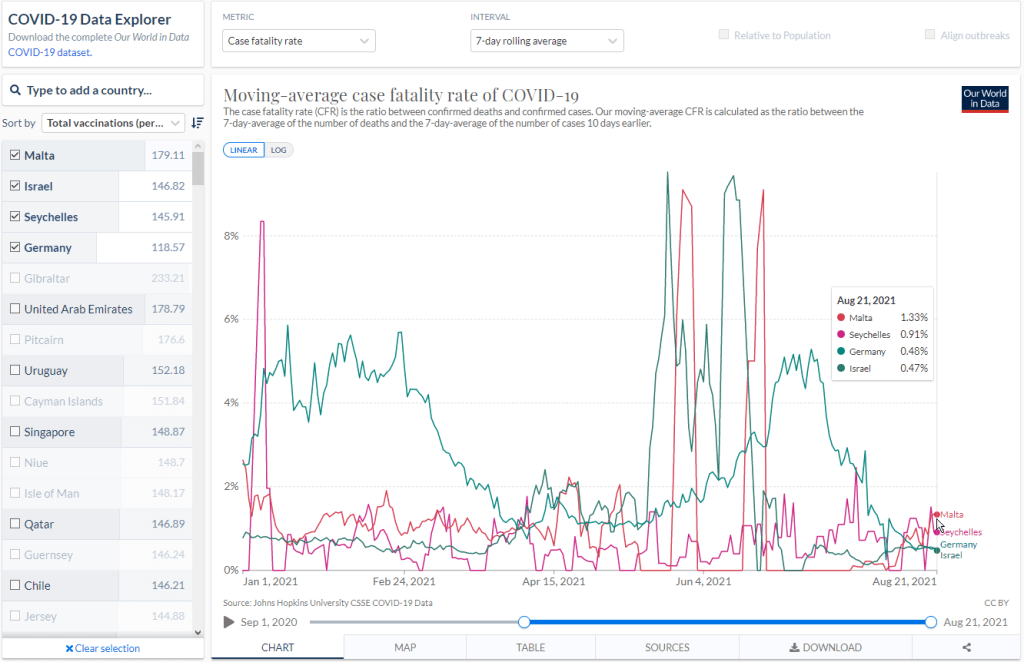Check the United Arab Emirates checkbox
The height and width of the screenshot is (662, 1024).
(14, 309)
